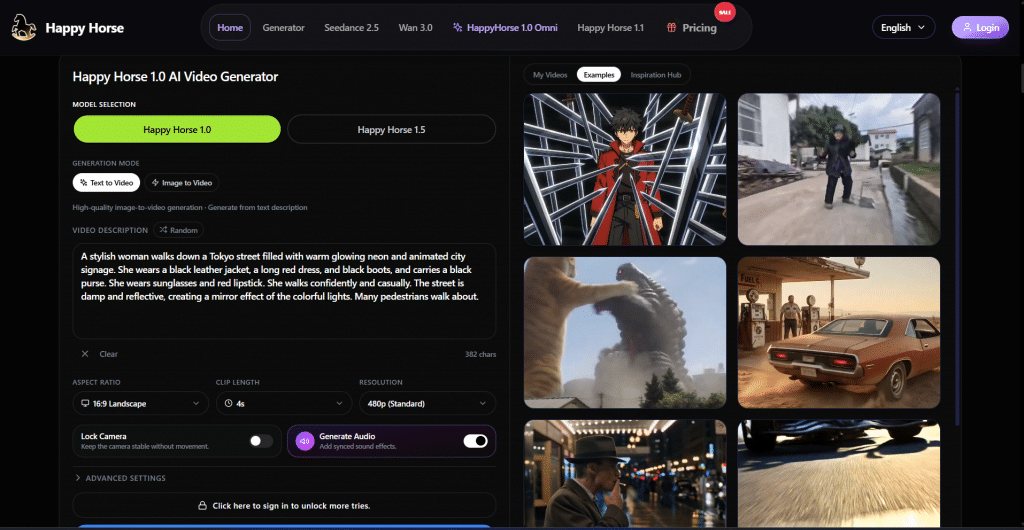Switch to the Examples tab
The height and width of the screenshot is (530, 1024).
pyautogui.click(x=599, y=75)
